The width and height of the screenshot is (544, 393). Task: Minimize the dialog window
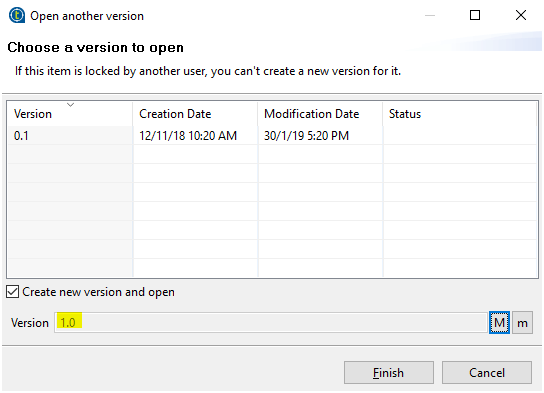(x=430, y=15)
